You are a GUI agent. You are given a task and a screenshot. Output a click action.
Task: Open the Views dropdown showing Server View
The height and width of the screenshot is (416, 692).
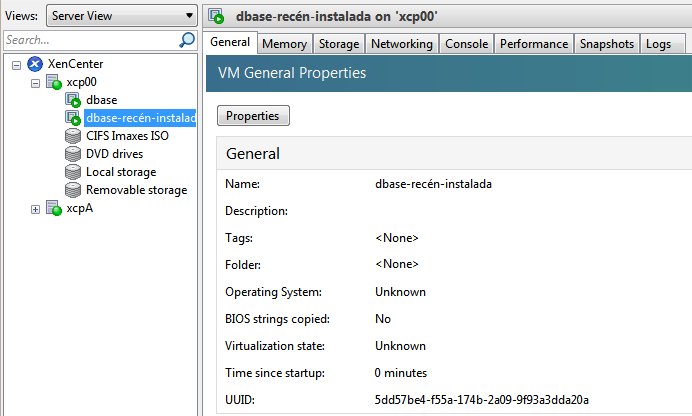point(122,16)
